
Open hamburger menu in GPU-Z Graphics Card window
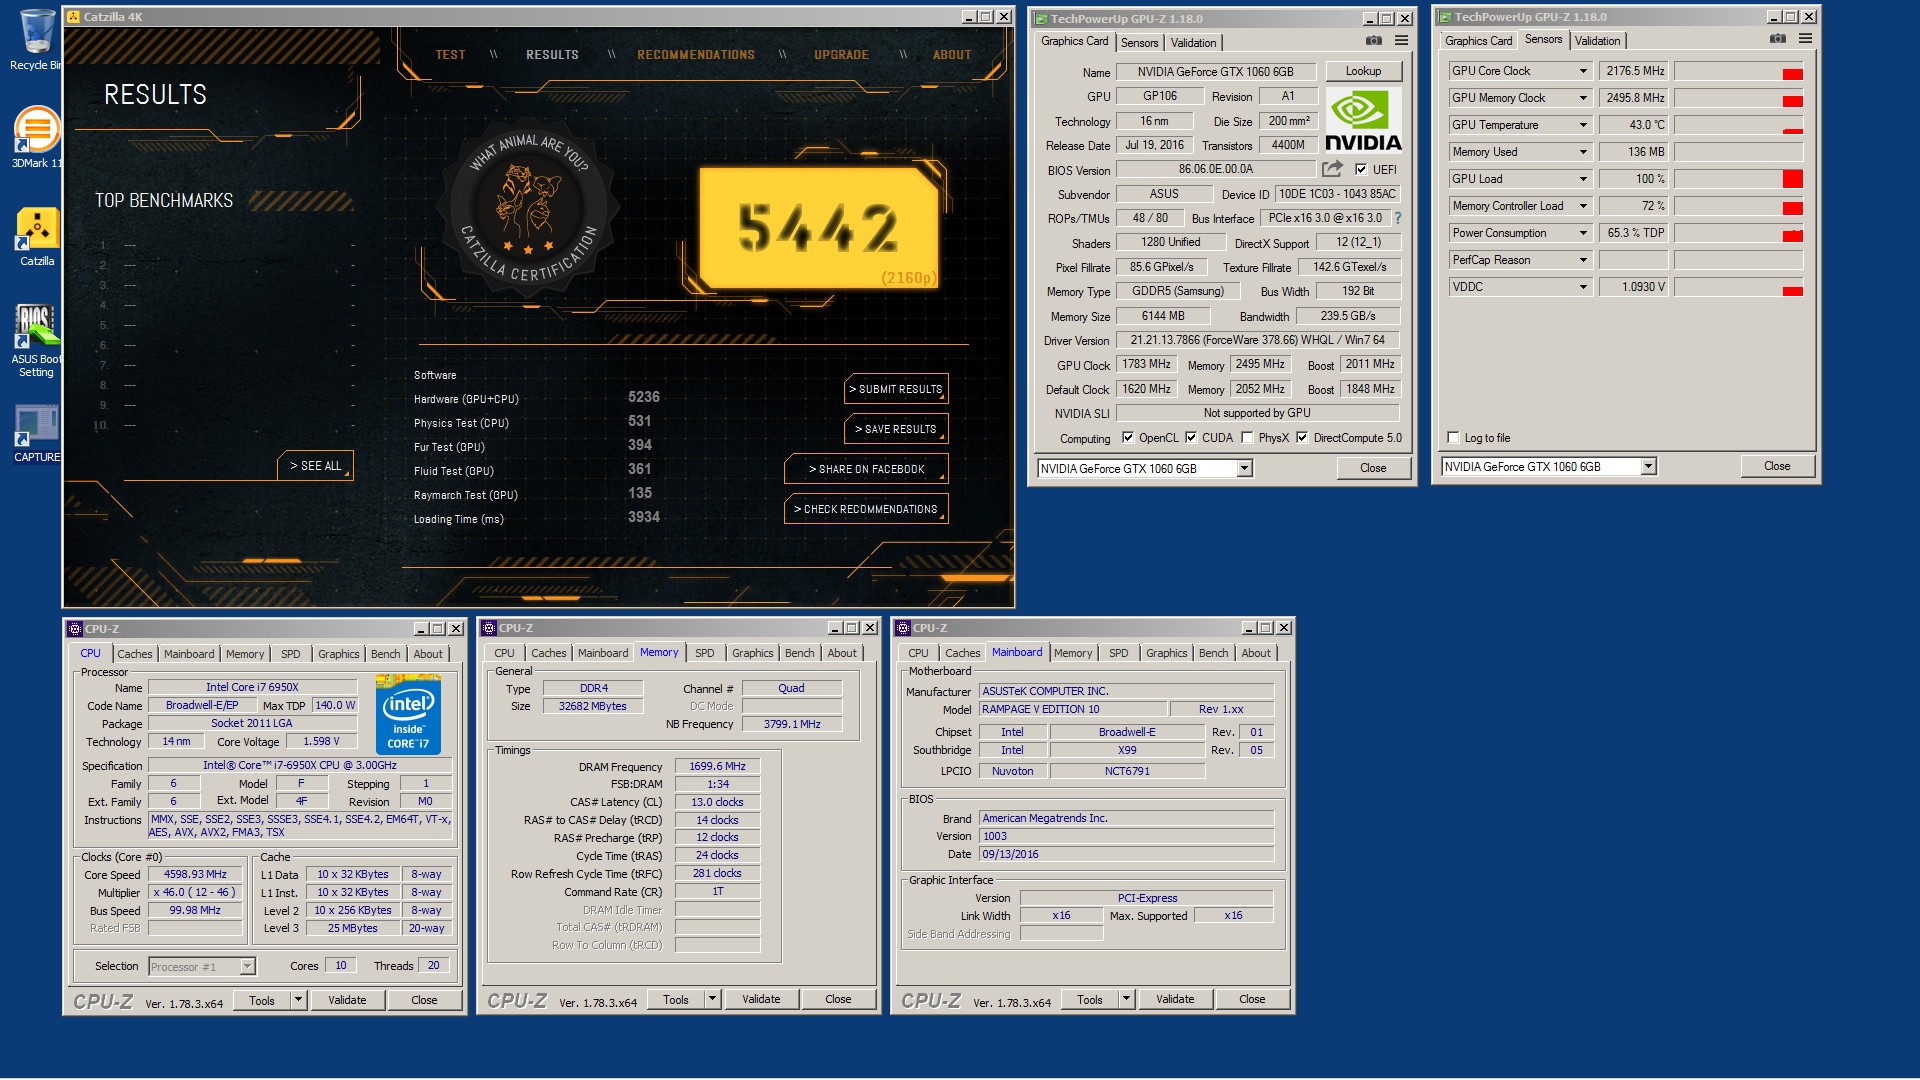(x=1401, y=41)
